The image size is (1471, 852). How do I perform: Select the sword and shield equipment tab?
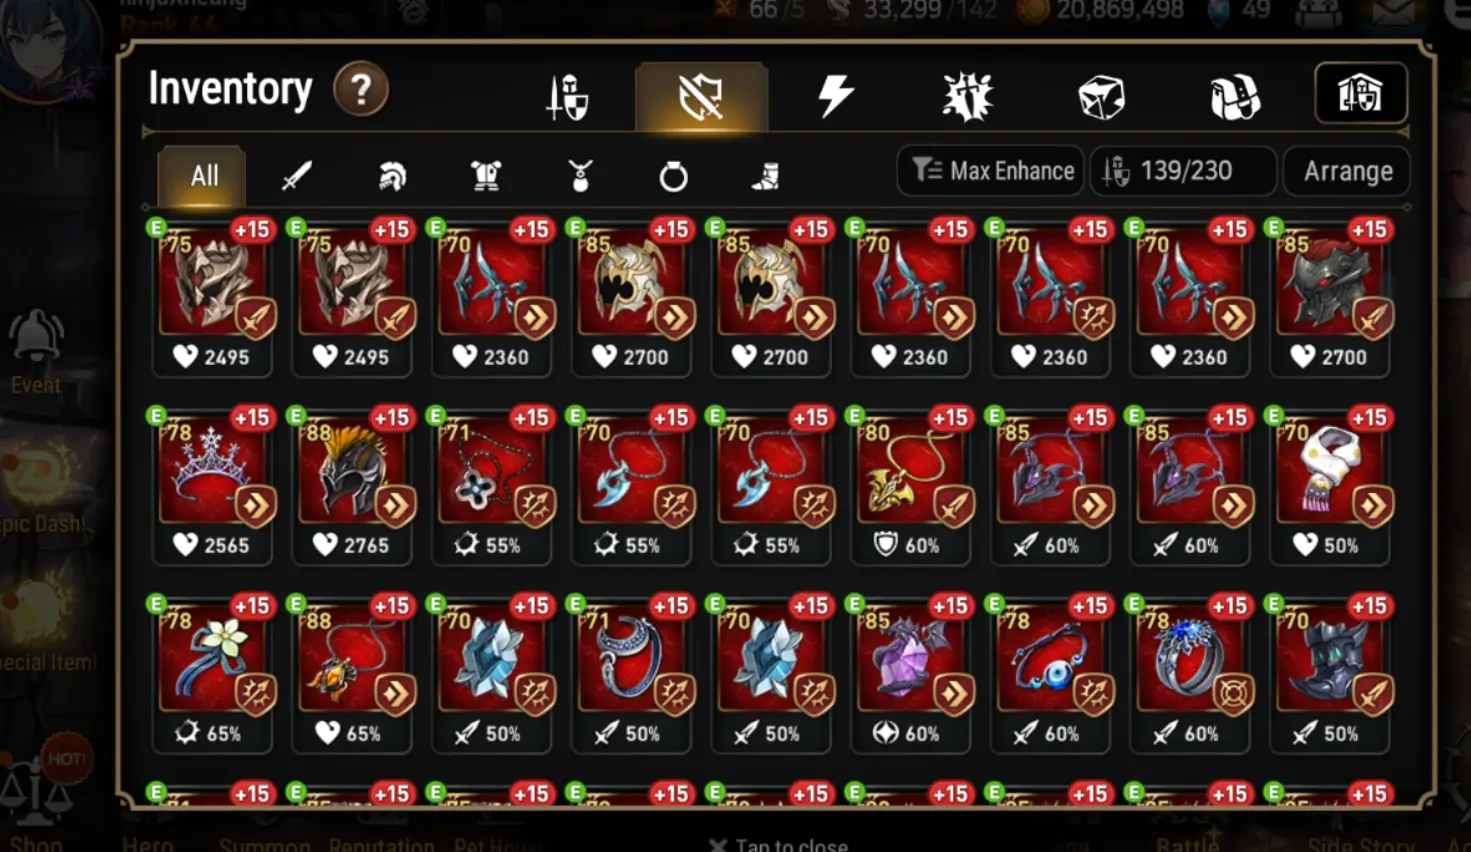(568, 98)
